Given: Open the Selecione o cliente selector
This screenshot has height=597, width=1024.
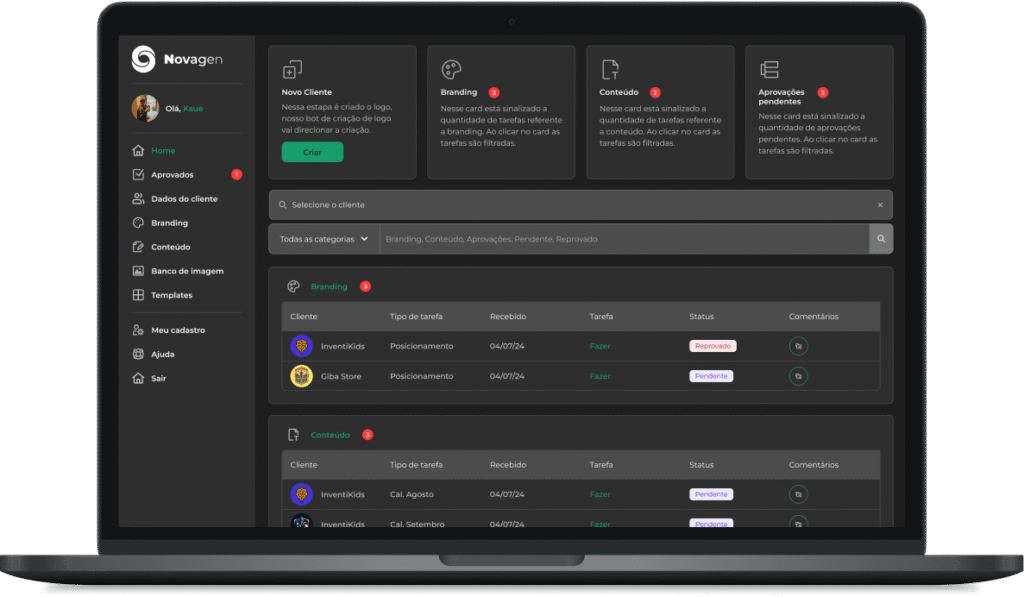Looking at the screenshot, I should pos(570,205).
